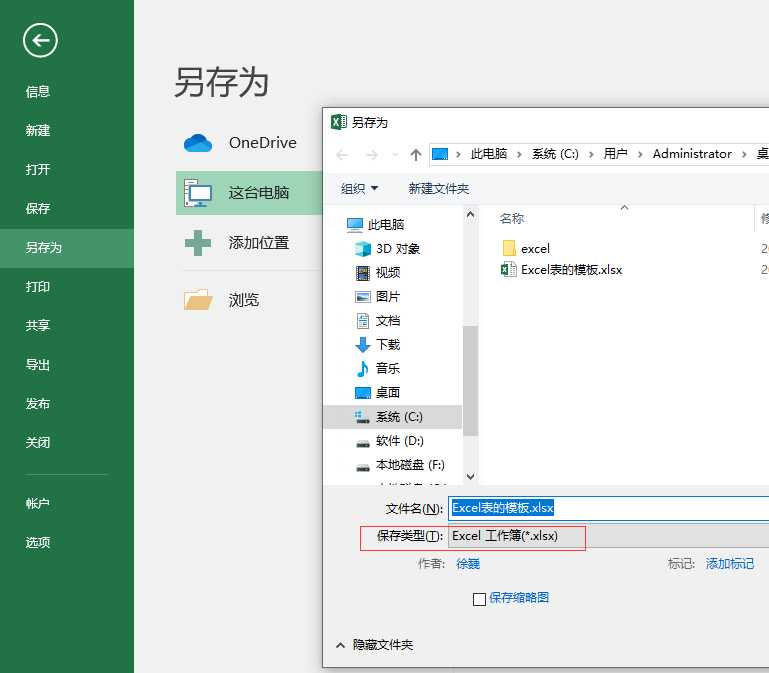Open the 浏览 folder icon
Viewport: 769px width, 673px height.
(198, 300)
